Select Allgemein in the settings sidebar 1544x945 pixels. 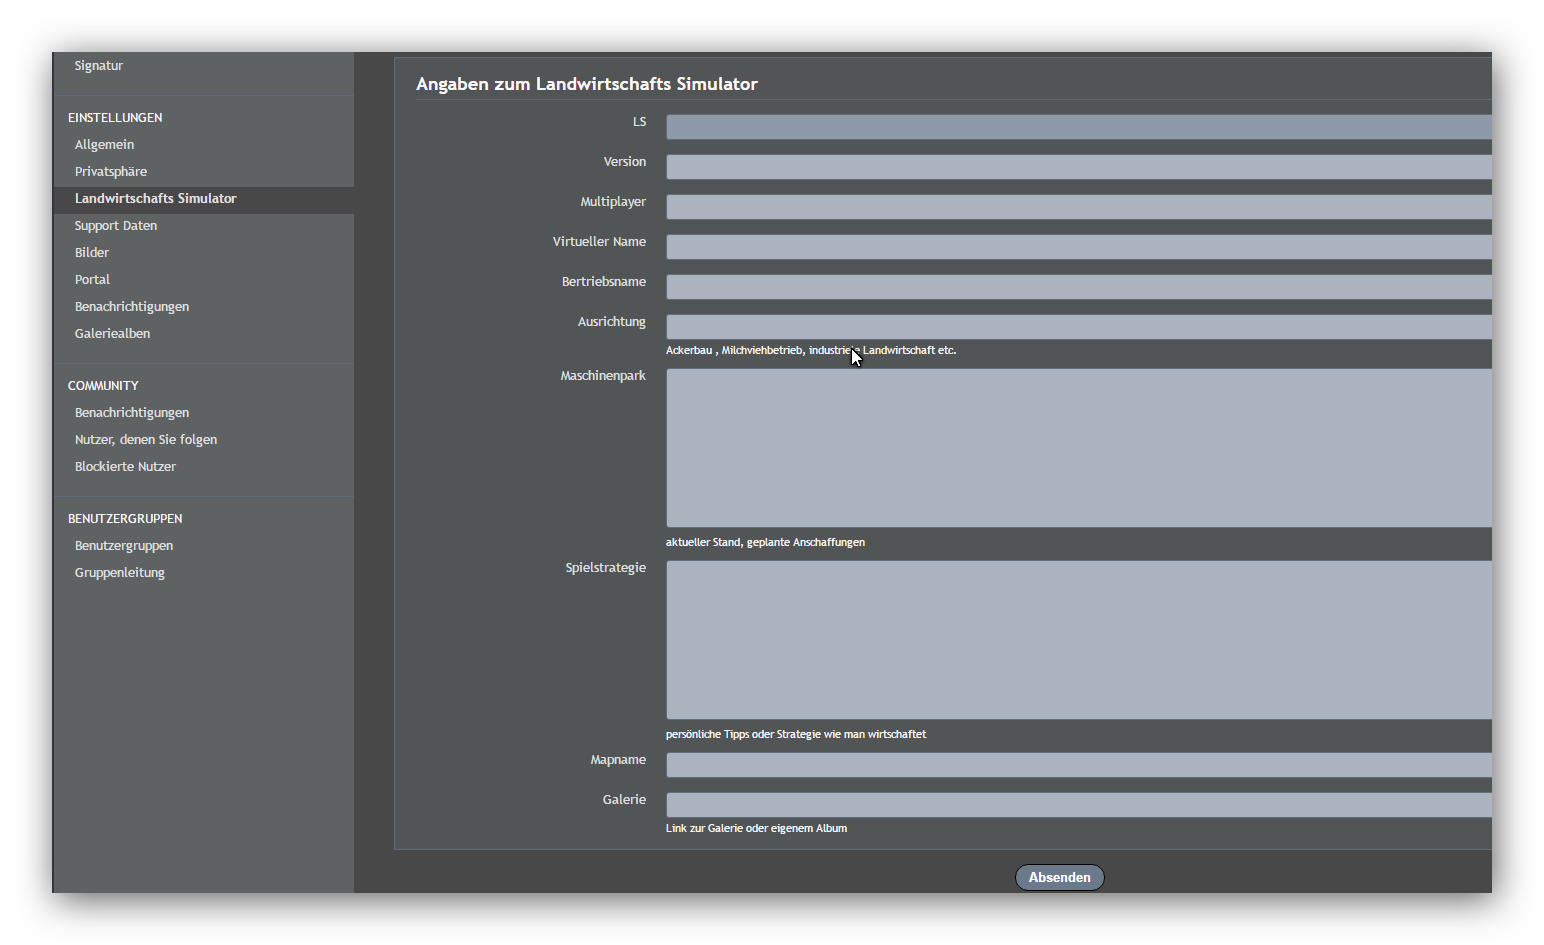[x=104, y=145]
